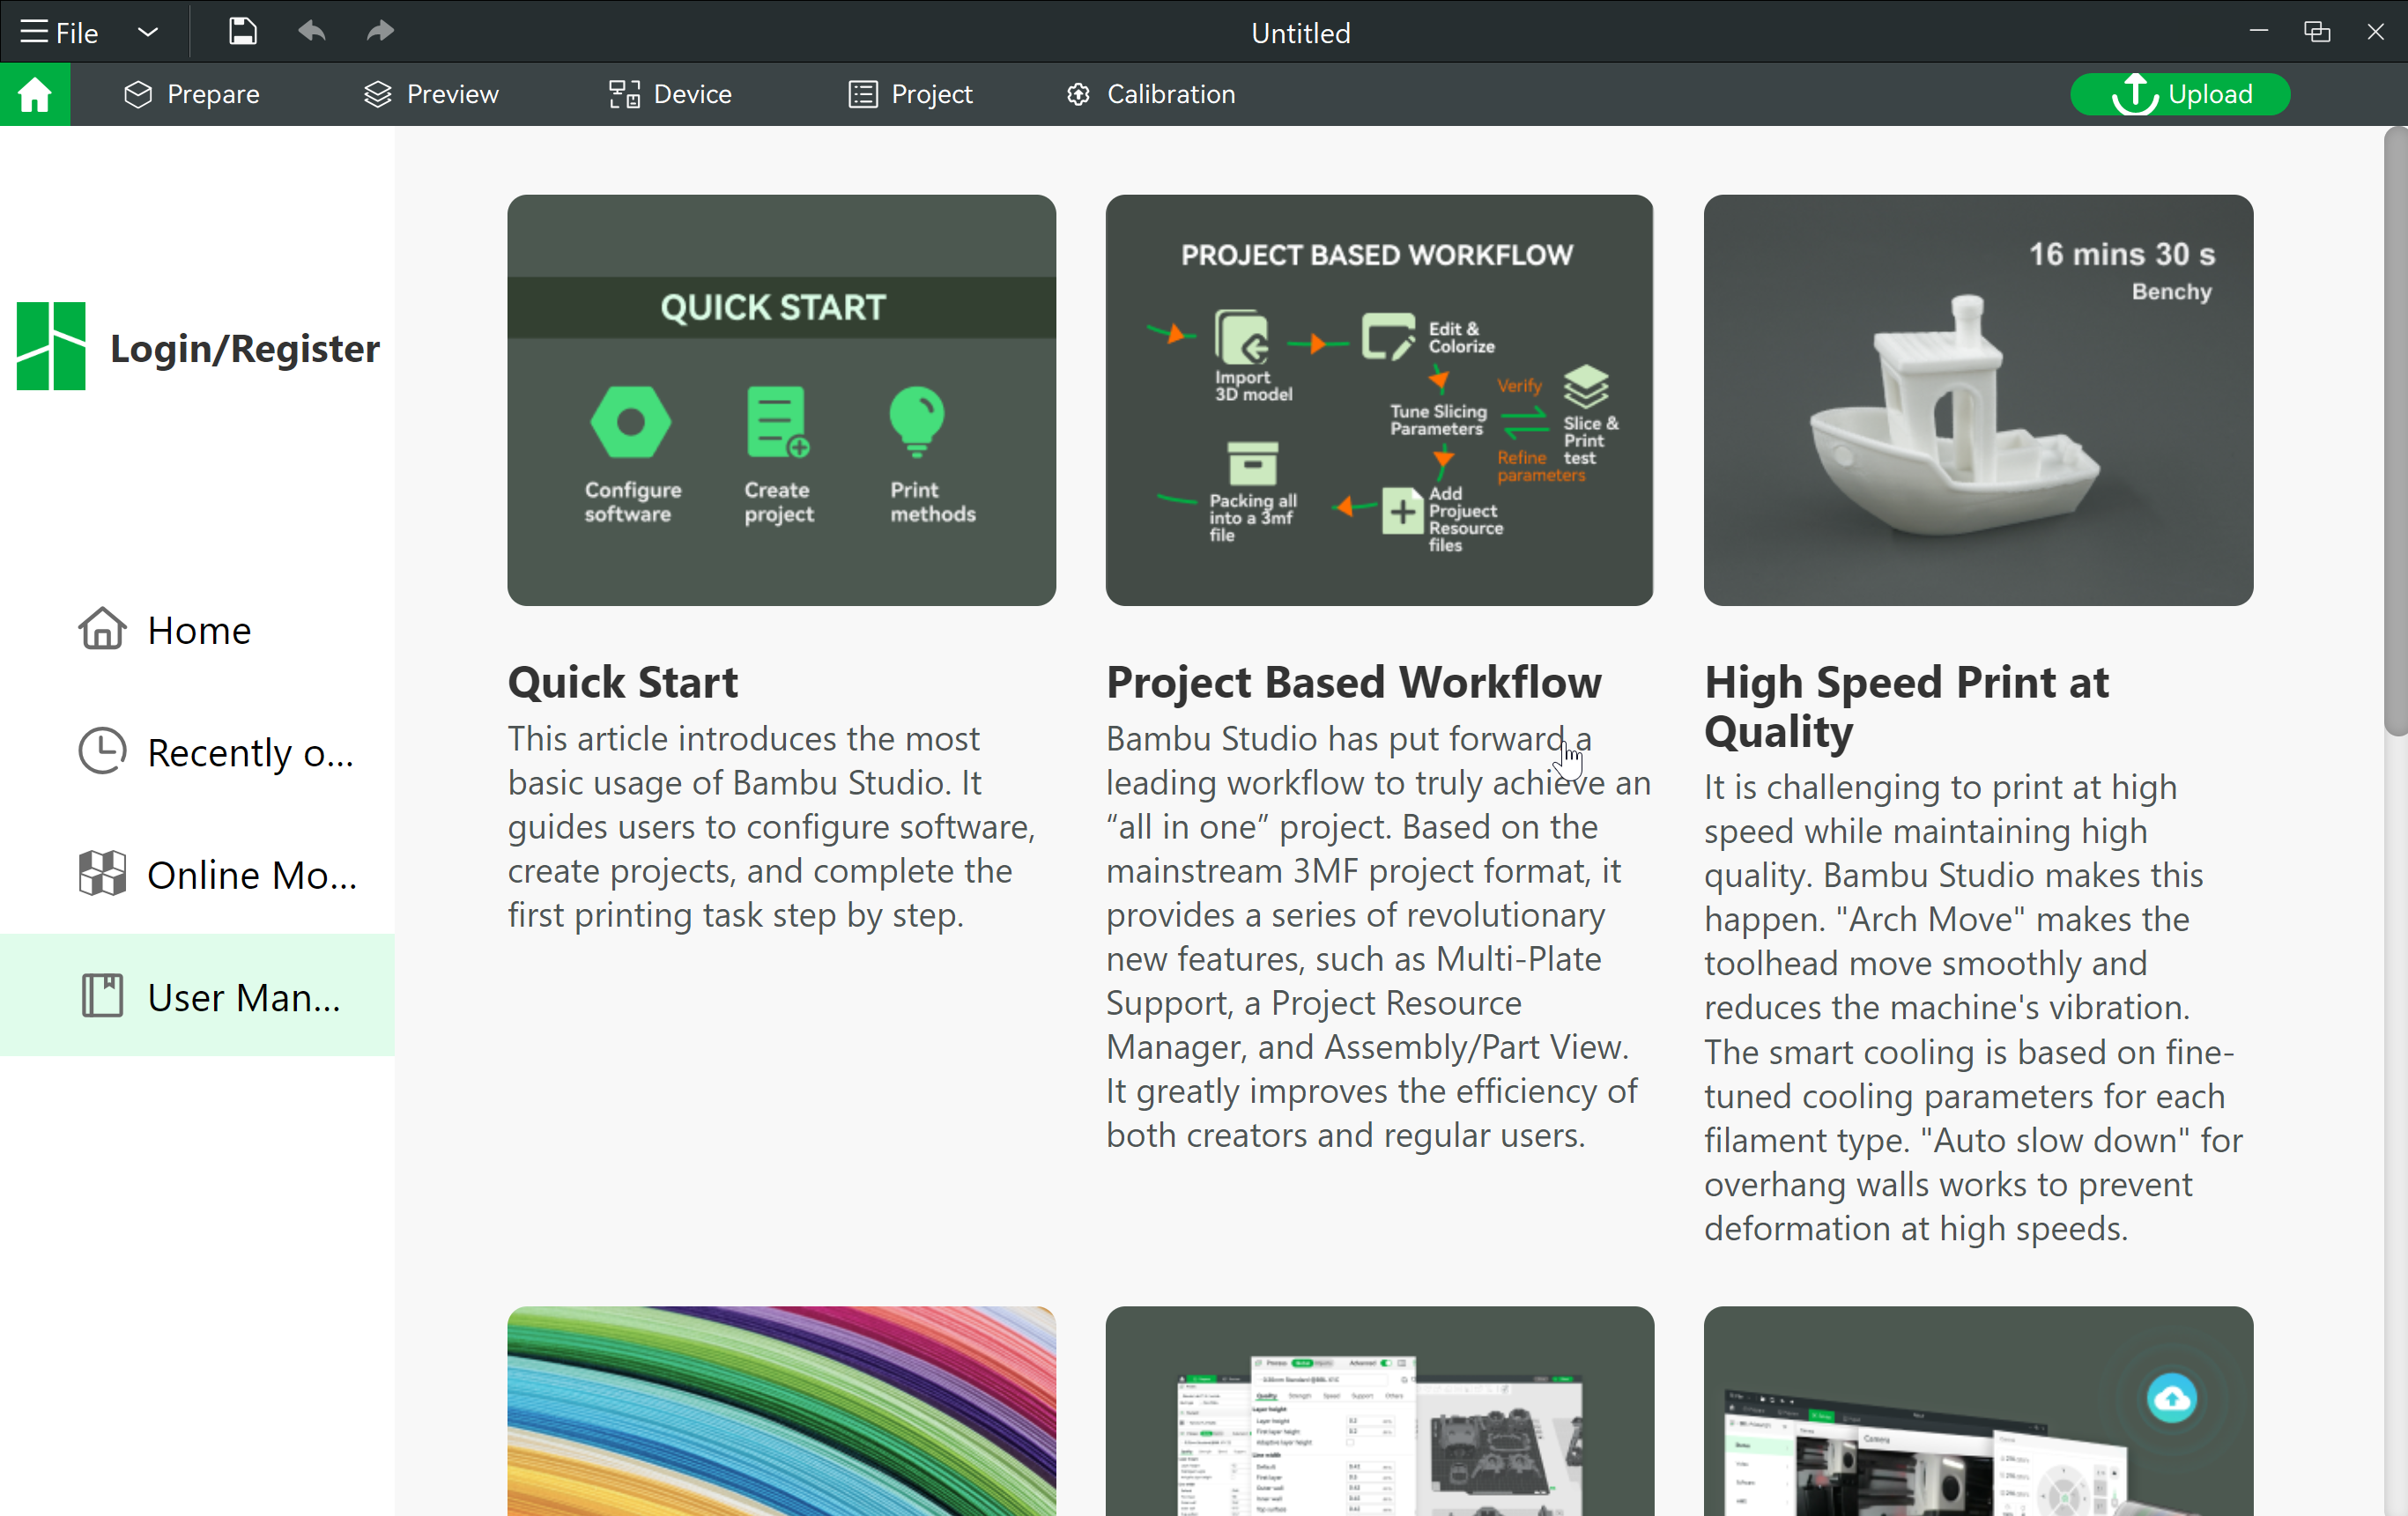Open Recently opened list in sidebar

click(198, 752)
